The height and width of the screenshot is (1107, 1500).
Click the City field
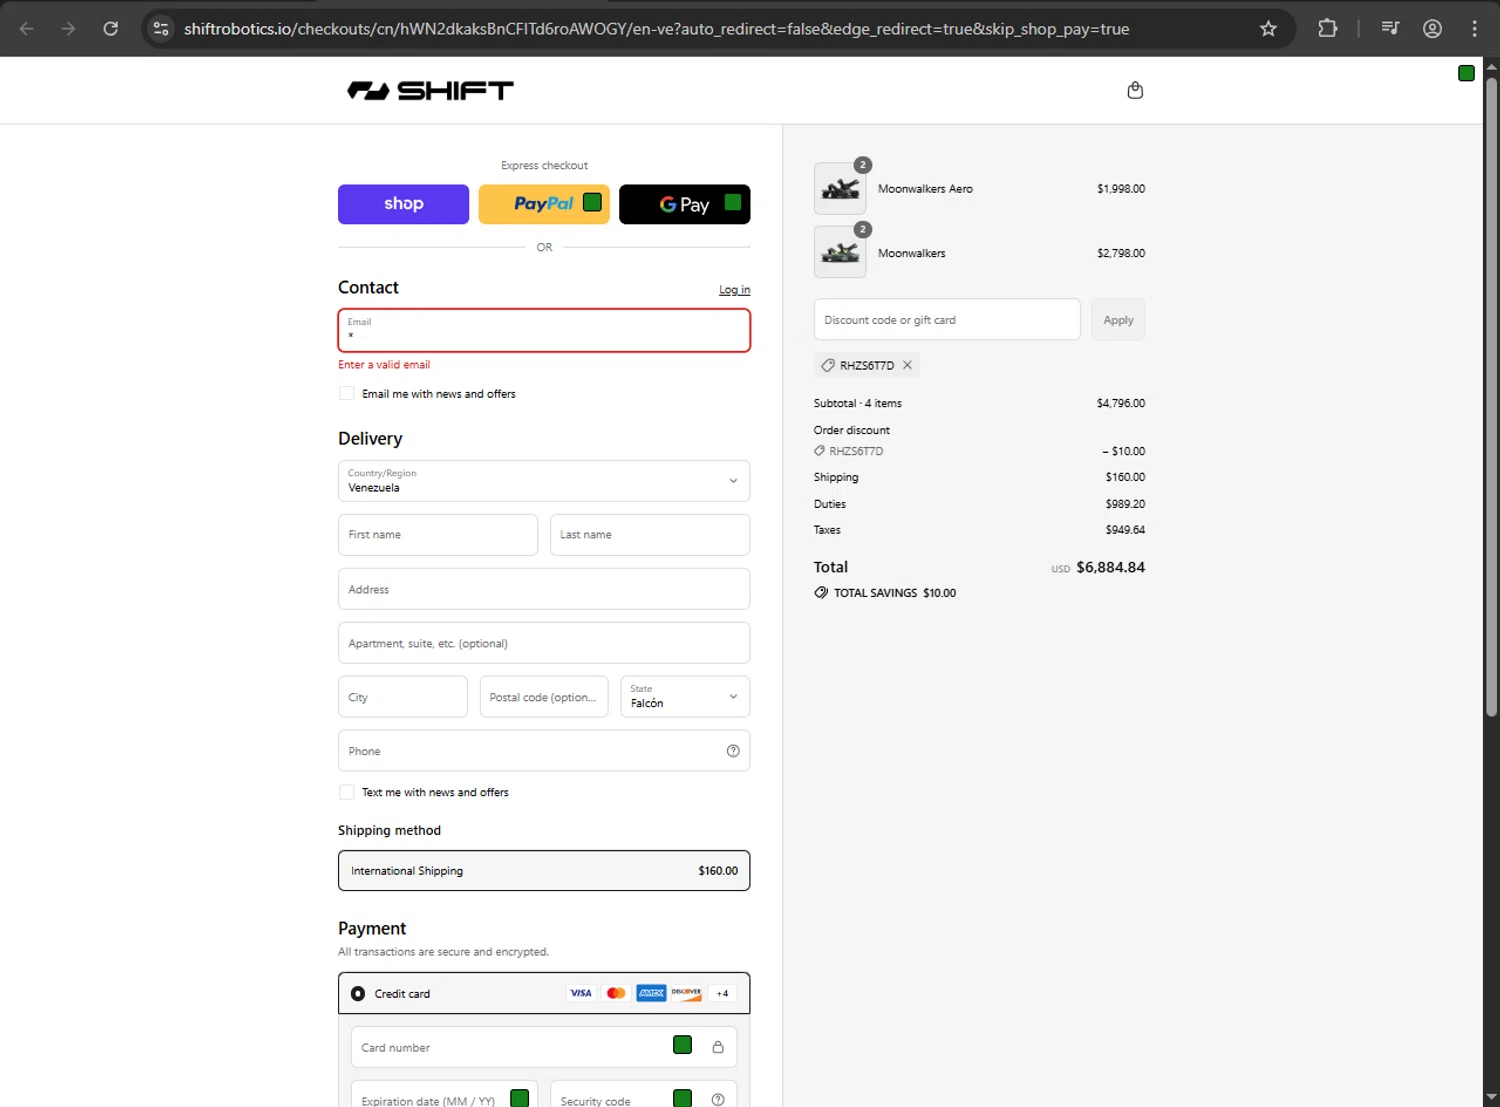403,697
